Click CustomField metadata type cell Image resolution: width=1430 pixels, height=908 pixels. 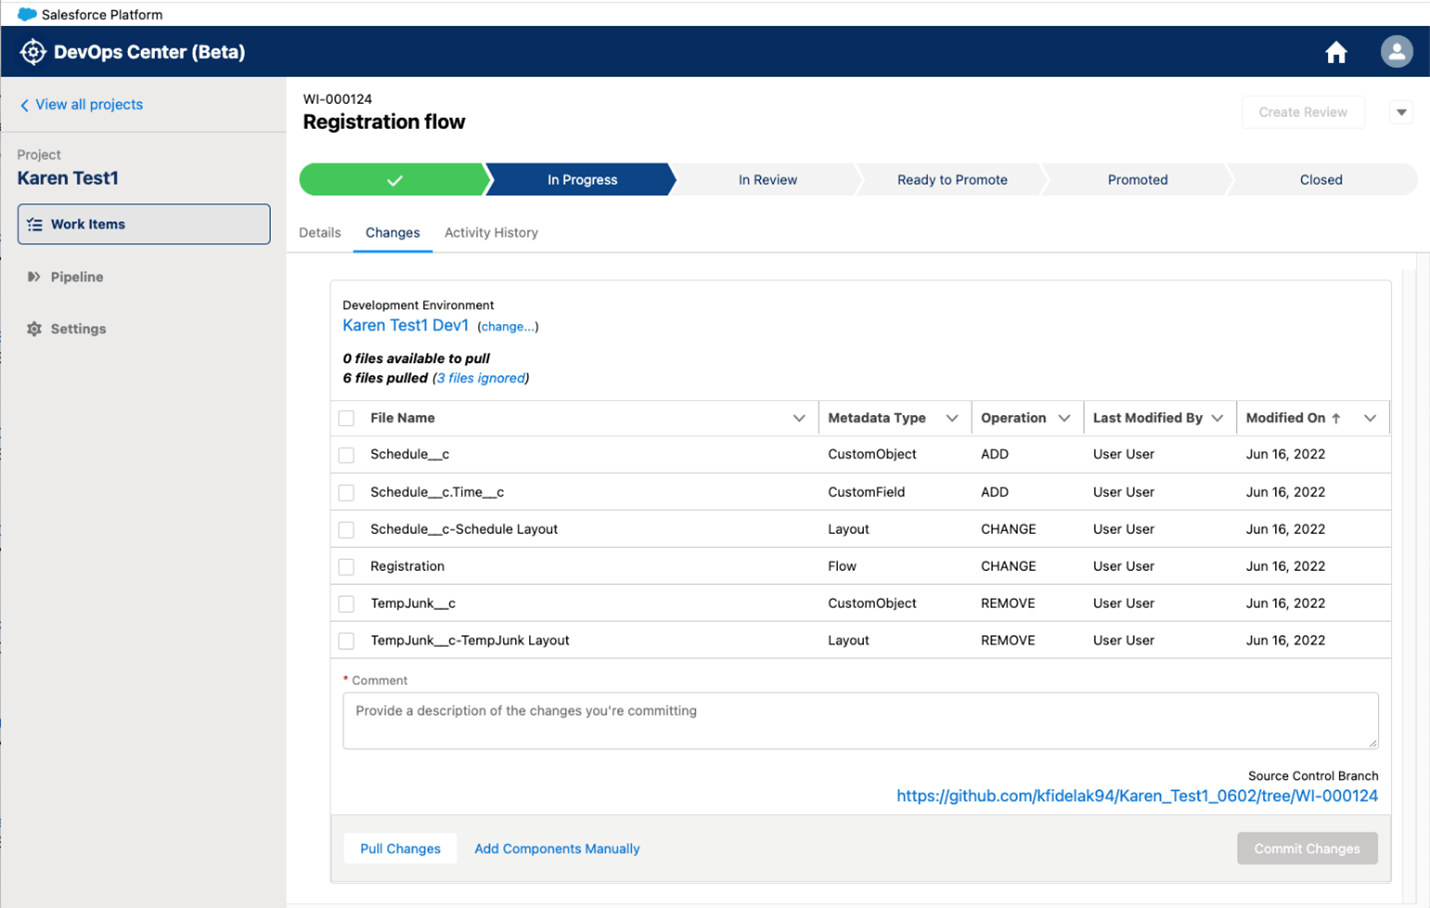click(866, 492)
